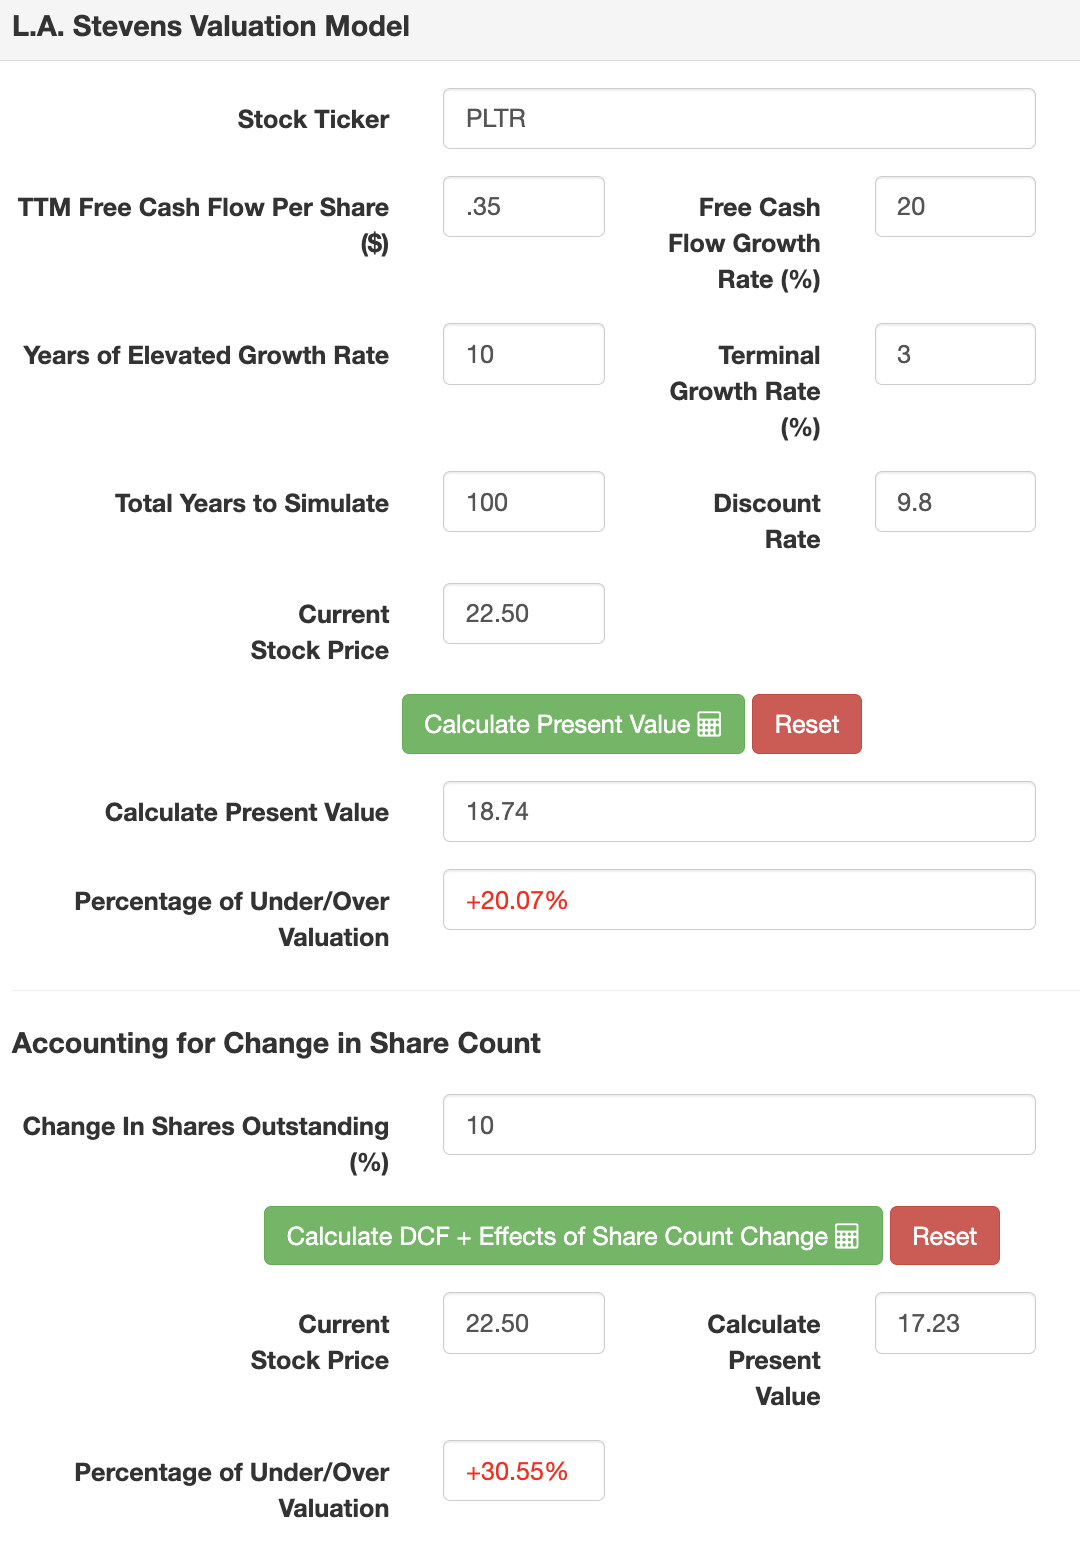Click the present value result showing 18.74
This screenshot has height=1542, width=1080.
(x=738, y=812)
